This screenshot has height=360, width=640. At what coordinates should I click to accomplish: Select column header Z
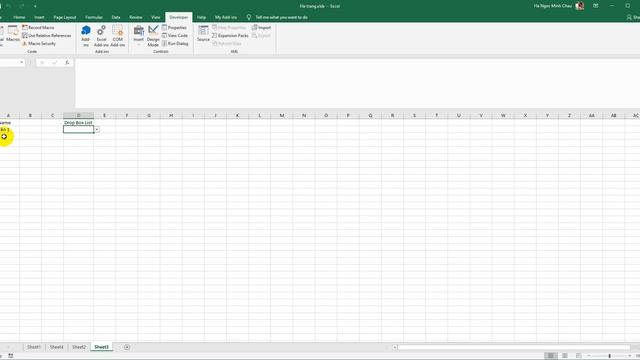[569, 116]
